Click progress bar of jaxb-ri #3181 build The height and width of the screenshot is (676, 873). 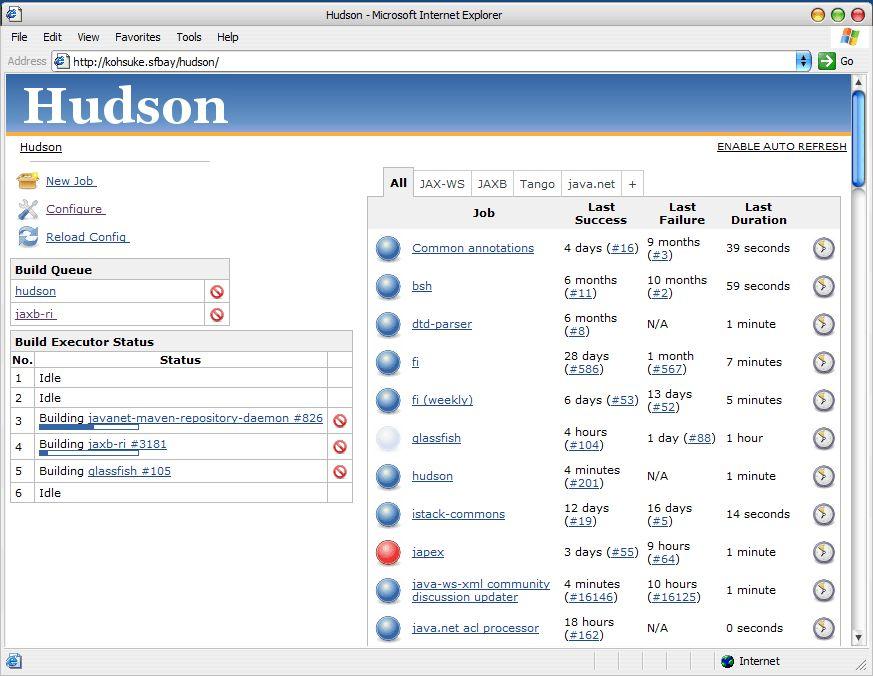coord(89,453)
